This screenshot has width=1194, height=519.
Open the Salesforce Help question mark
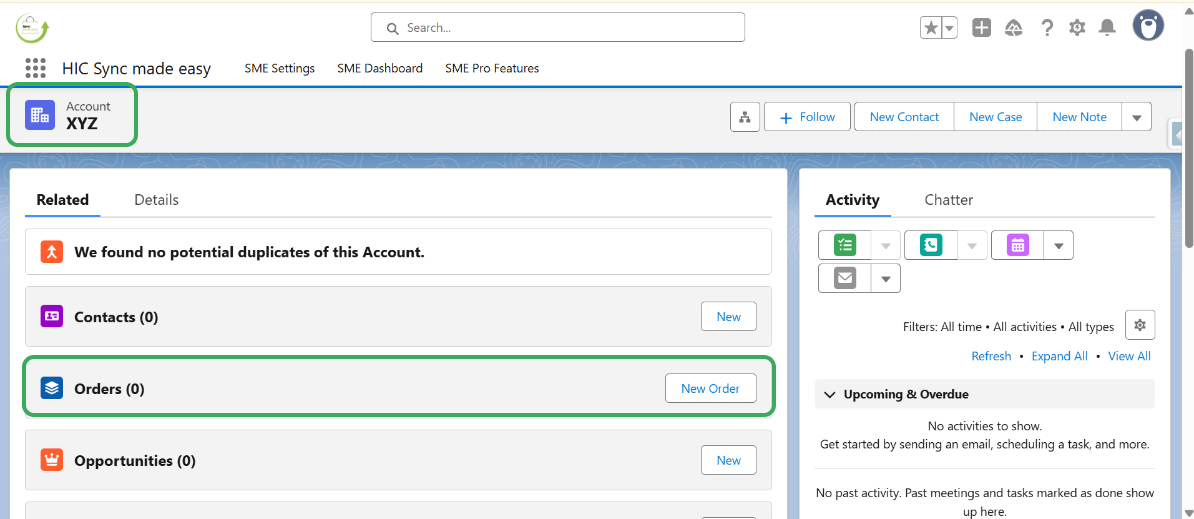1047,28
